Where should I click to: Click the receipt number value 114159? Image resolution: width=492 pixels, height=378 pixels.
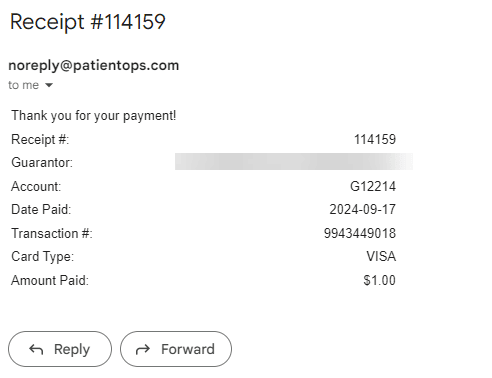(x=375, y=139)
